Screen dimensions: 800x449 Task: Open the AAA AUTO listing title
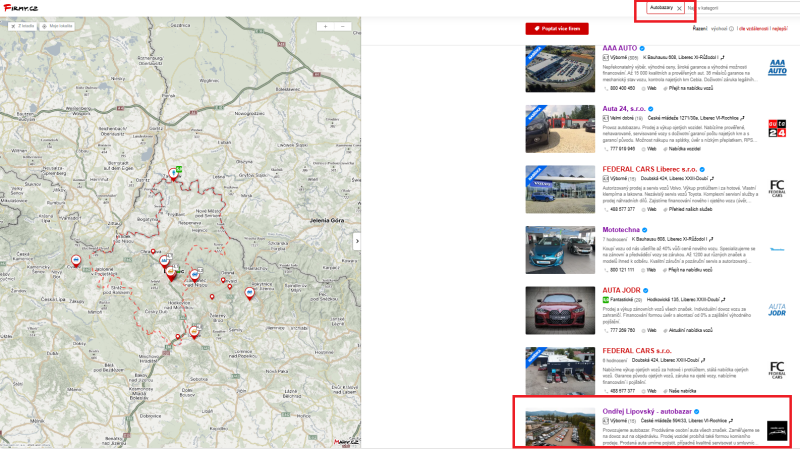(x=619, y=48)
